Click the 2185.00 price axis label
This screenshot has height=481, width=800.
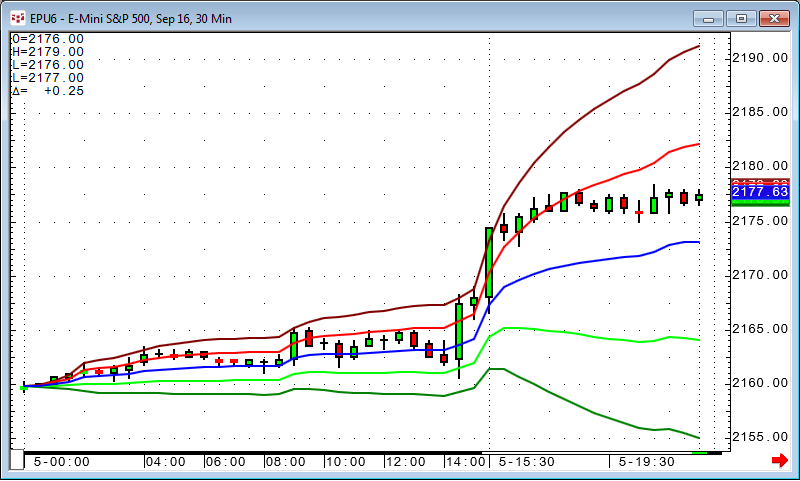[x=760, y=112]
